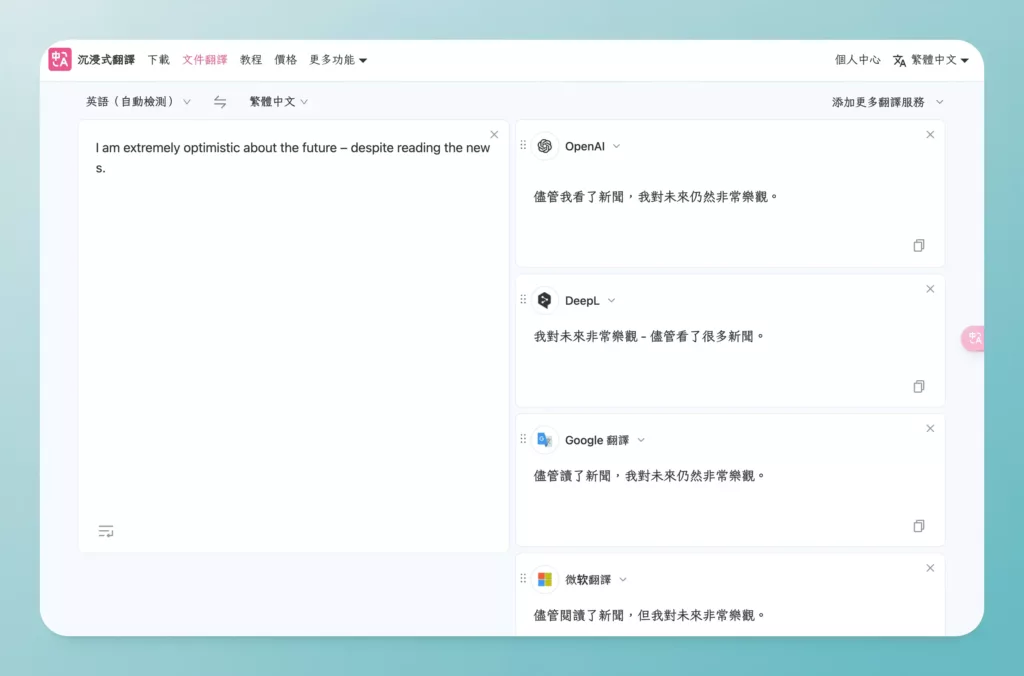This screenshot has width=1024, height=676.
Task: Open 個人中心
Action: click(857, 60)
